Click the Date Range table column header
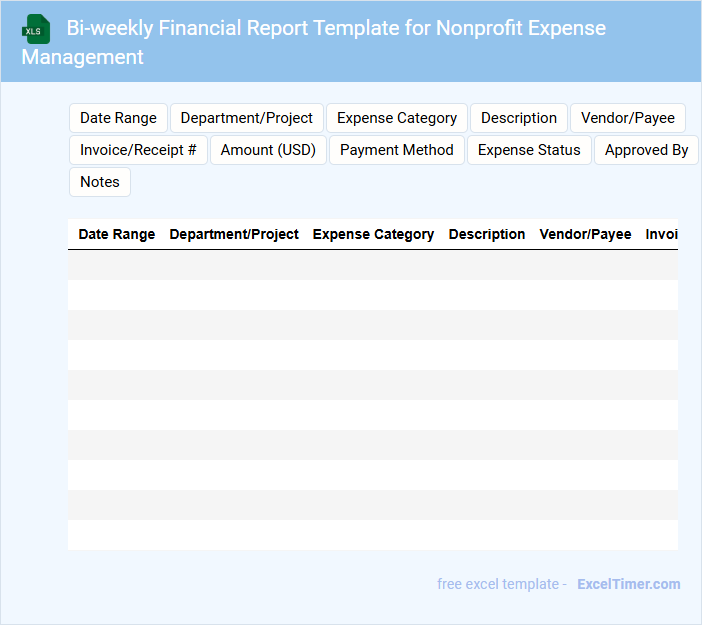The image size is (702, 625). (x=117, y=234)
